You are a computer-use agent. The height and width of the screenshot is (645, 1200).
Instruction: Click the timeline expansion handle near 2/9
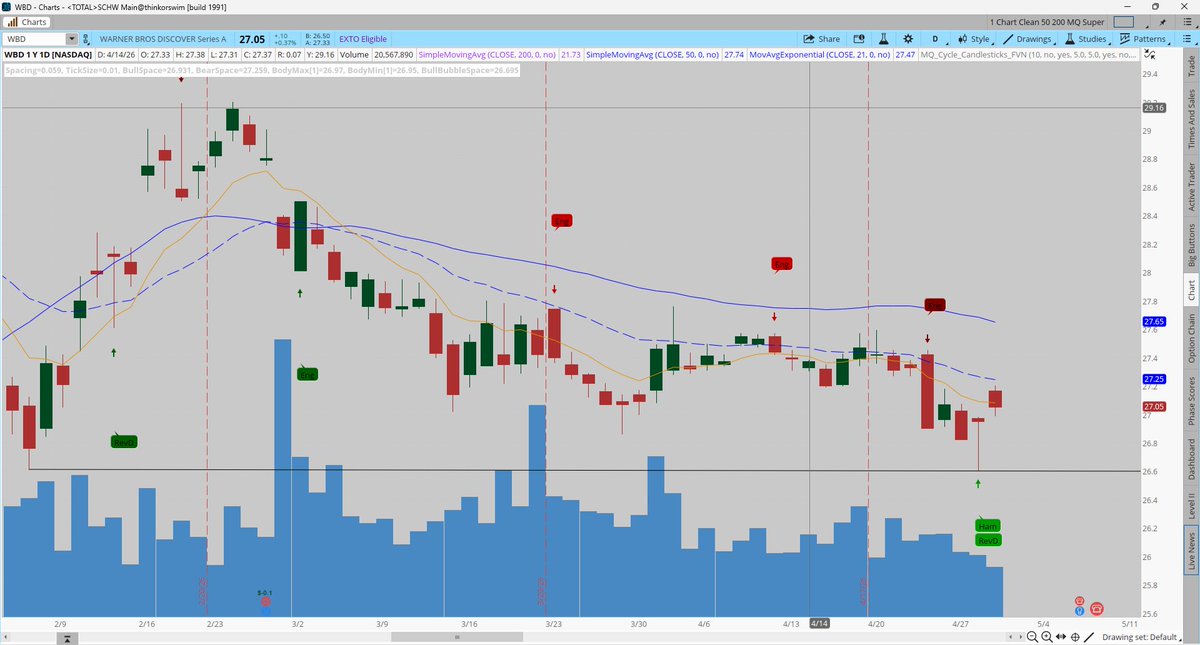pyautogui.click(x=66, y=636)
